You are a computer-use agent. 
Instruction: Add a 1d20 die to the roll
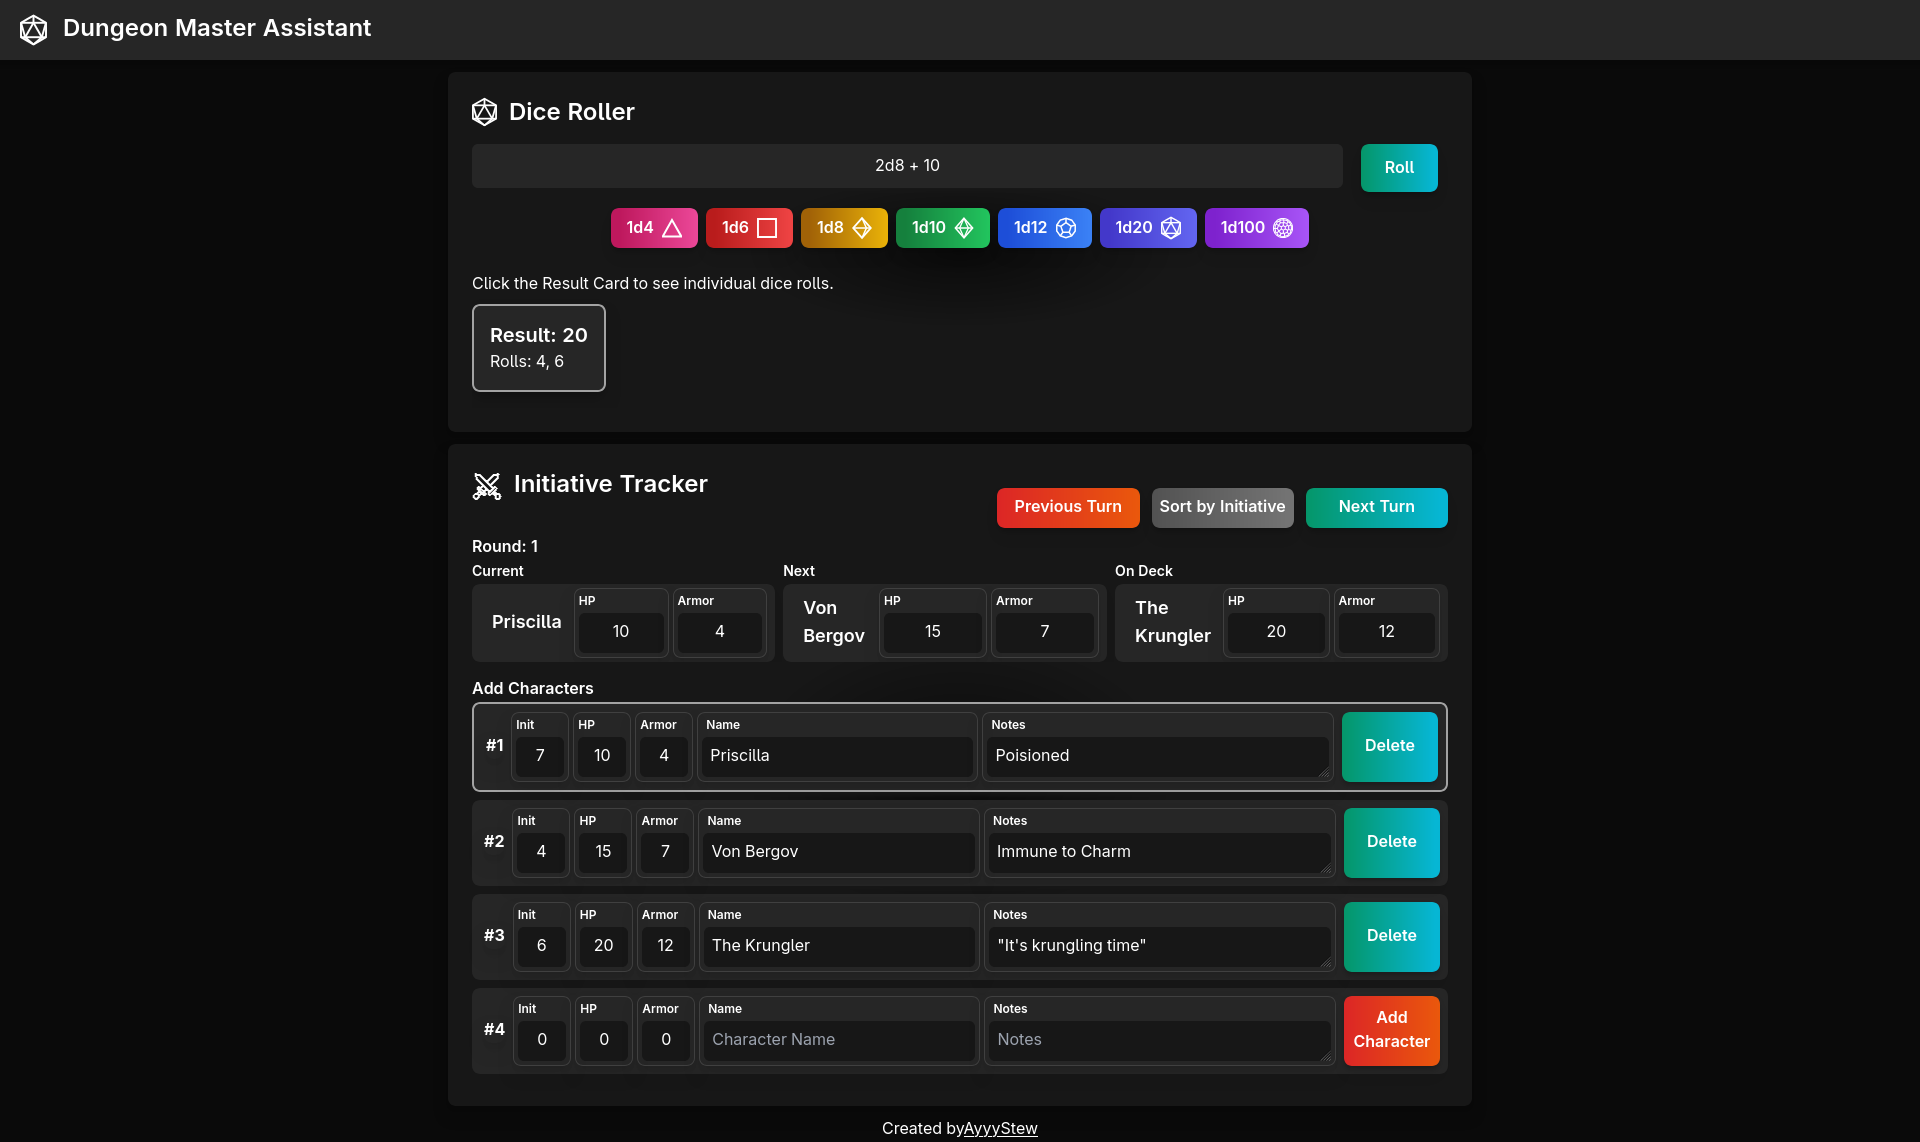point(1148,228)
